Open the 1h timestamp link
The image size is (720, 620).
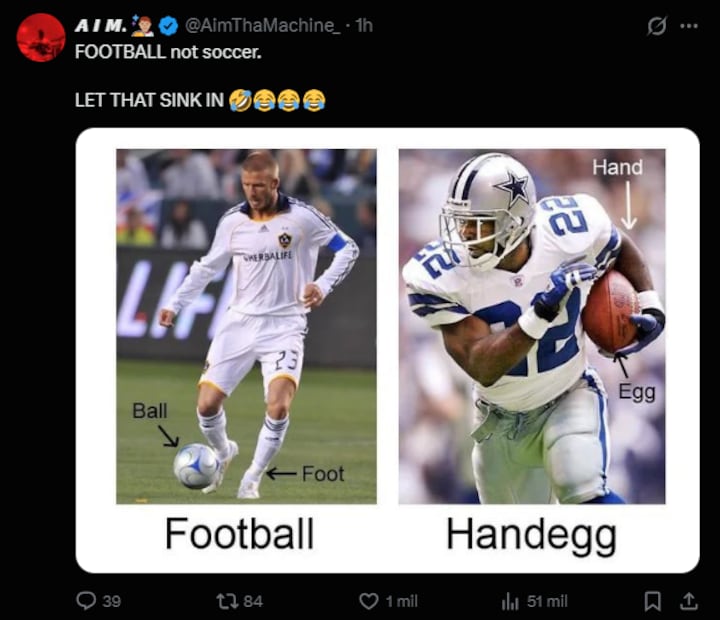tap(364, 26)
